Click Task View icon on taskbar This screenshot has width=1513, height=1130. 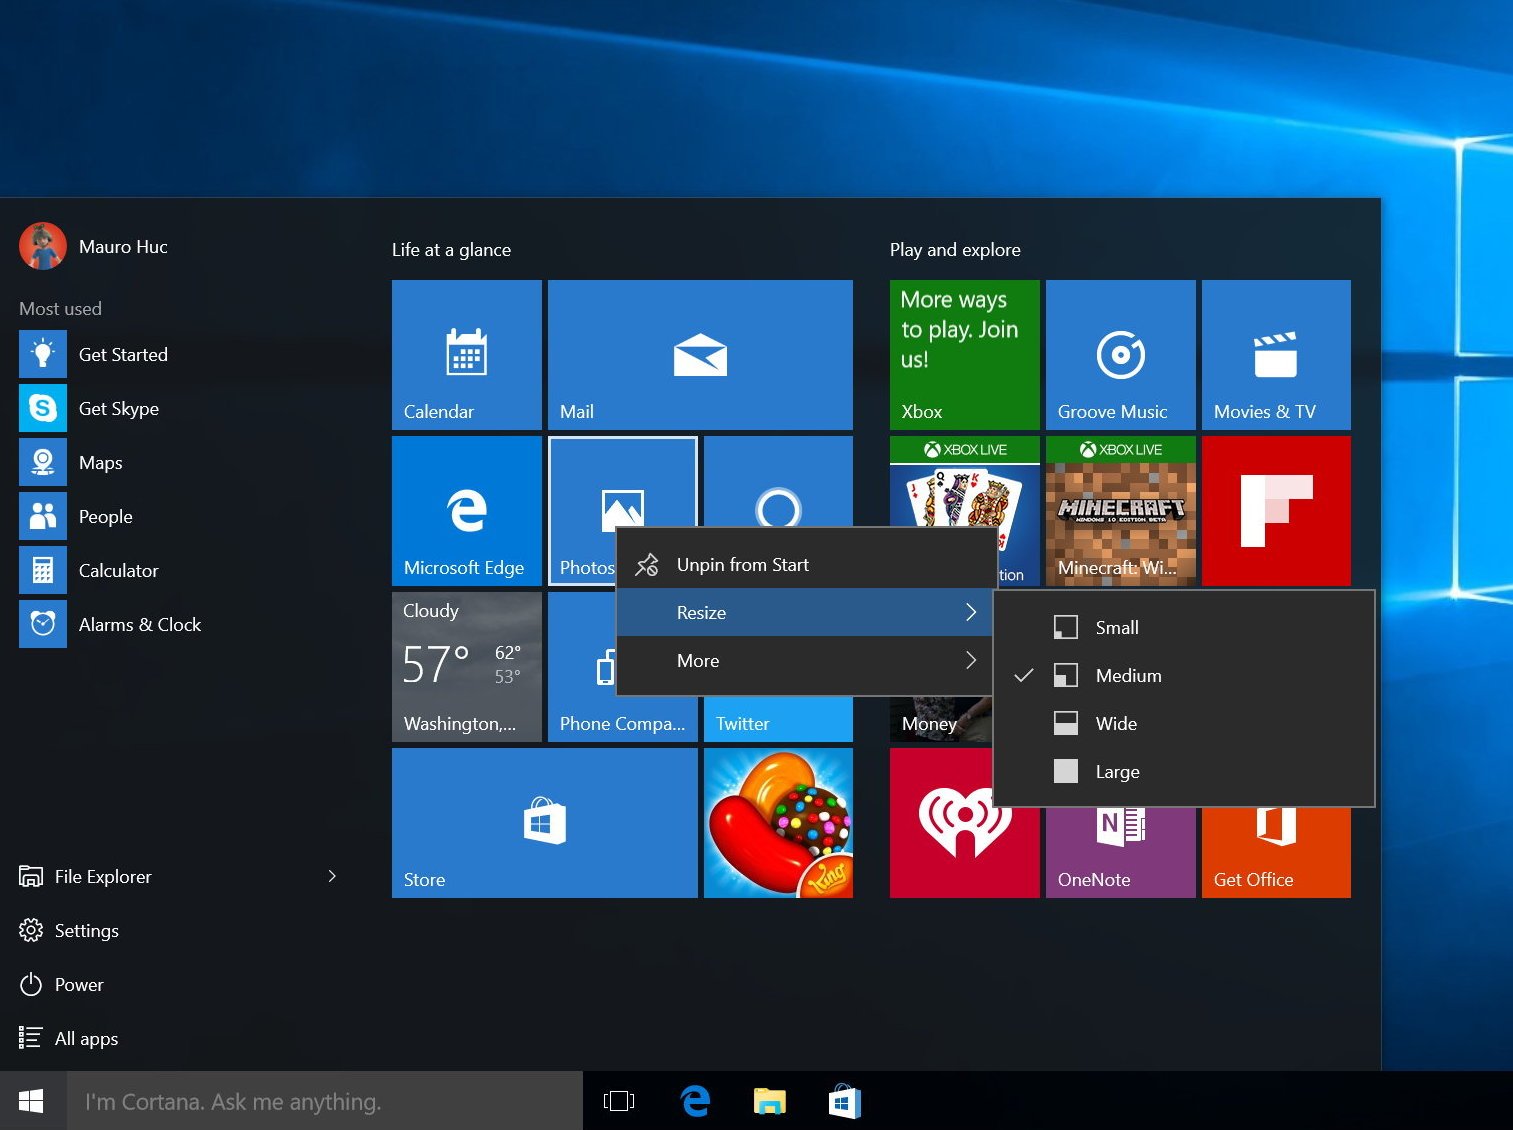[x=619, y=1101]
